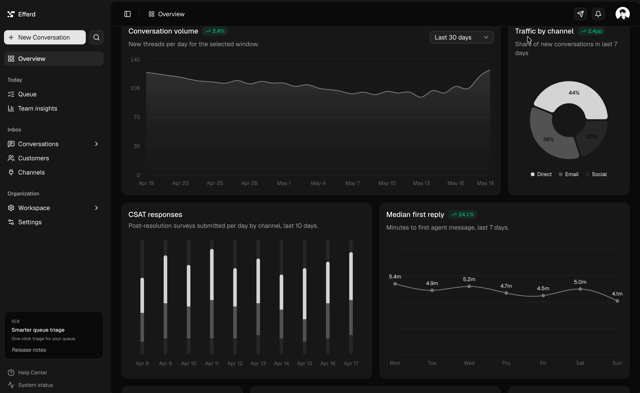Click the System status pulse icon

click(11, 385)
